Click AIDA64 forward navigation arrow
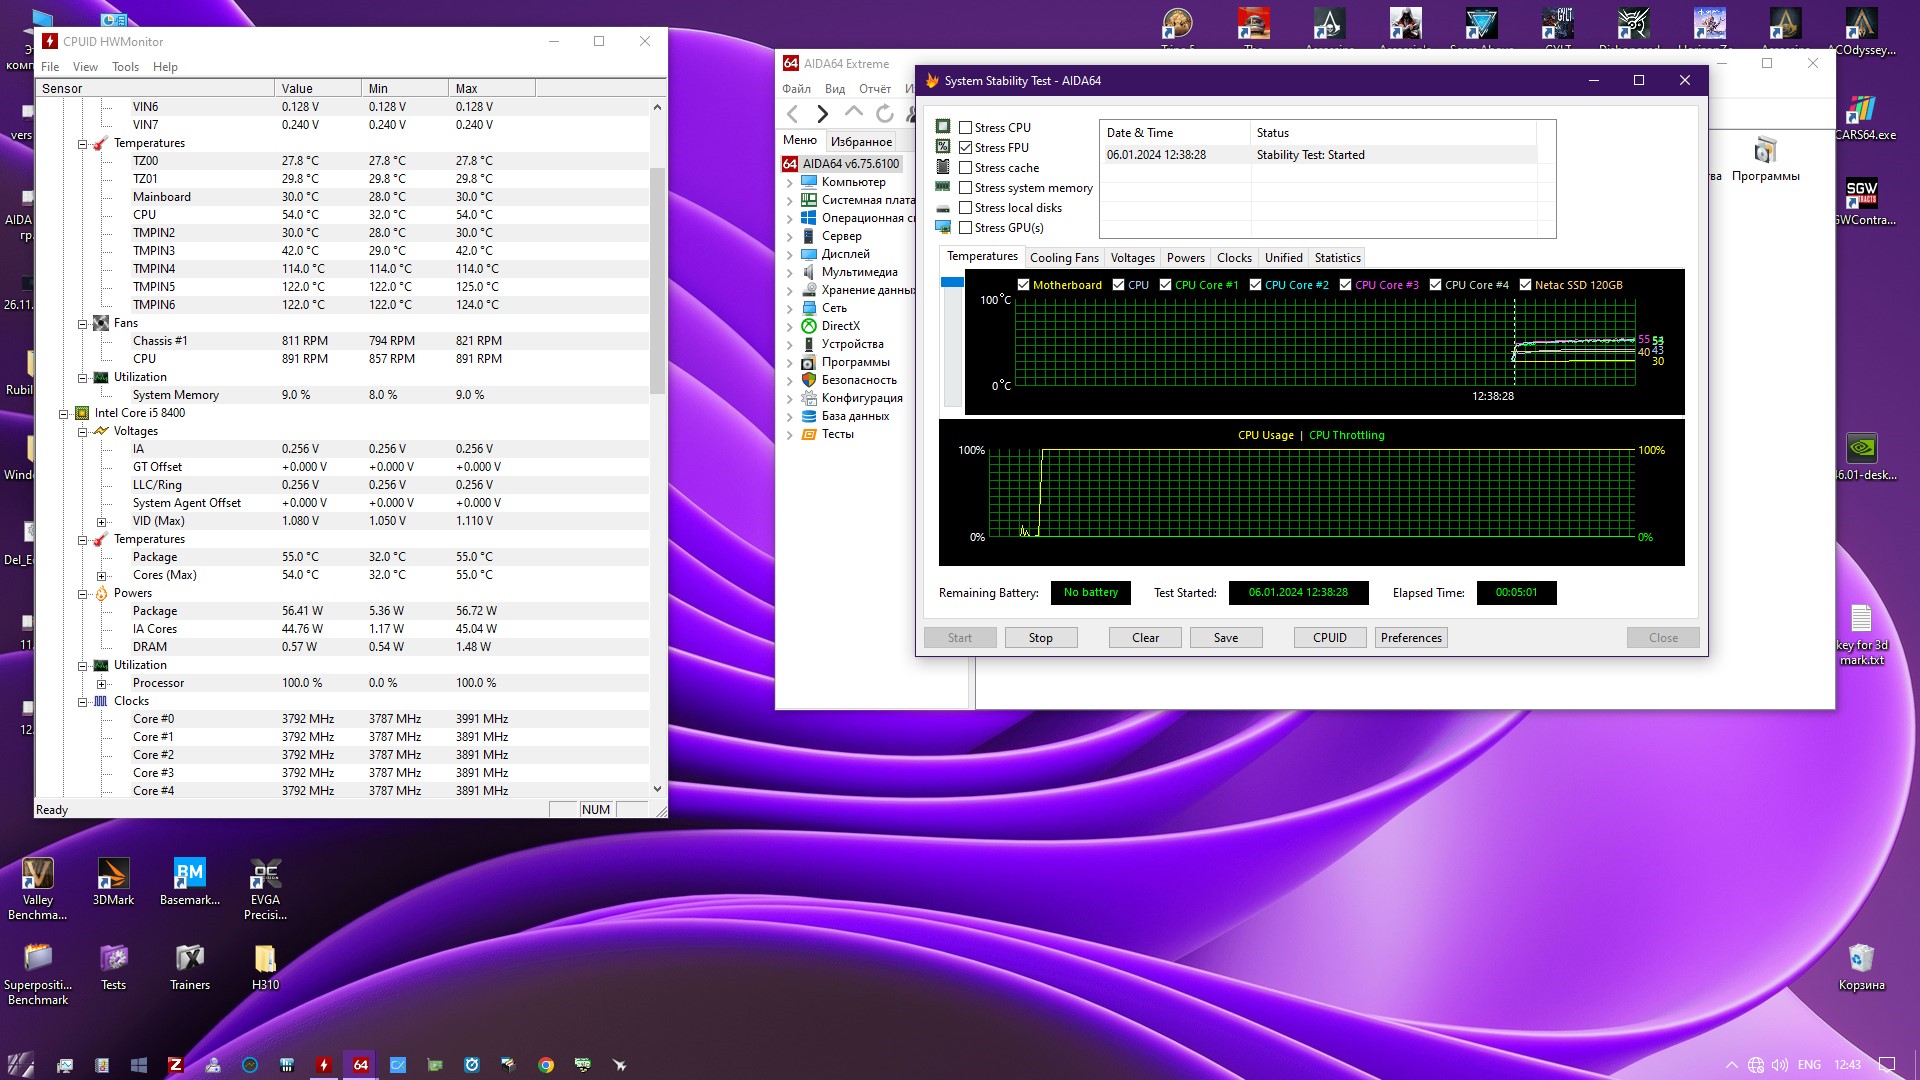Screen dimensions: 1920x1080 click(x=822, y=114)
